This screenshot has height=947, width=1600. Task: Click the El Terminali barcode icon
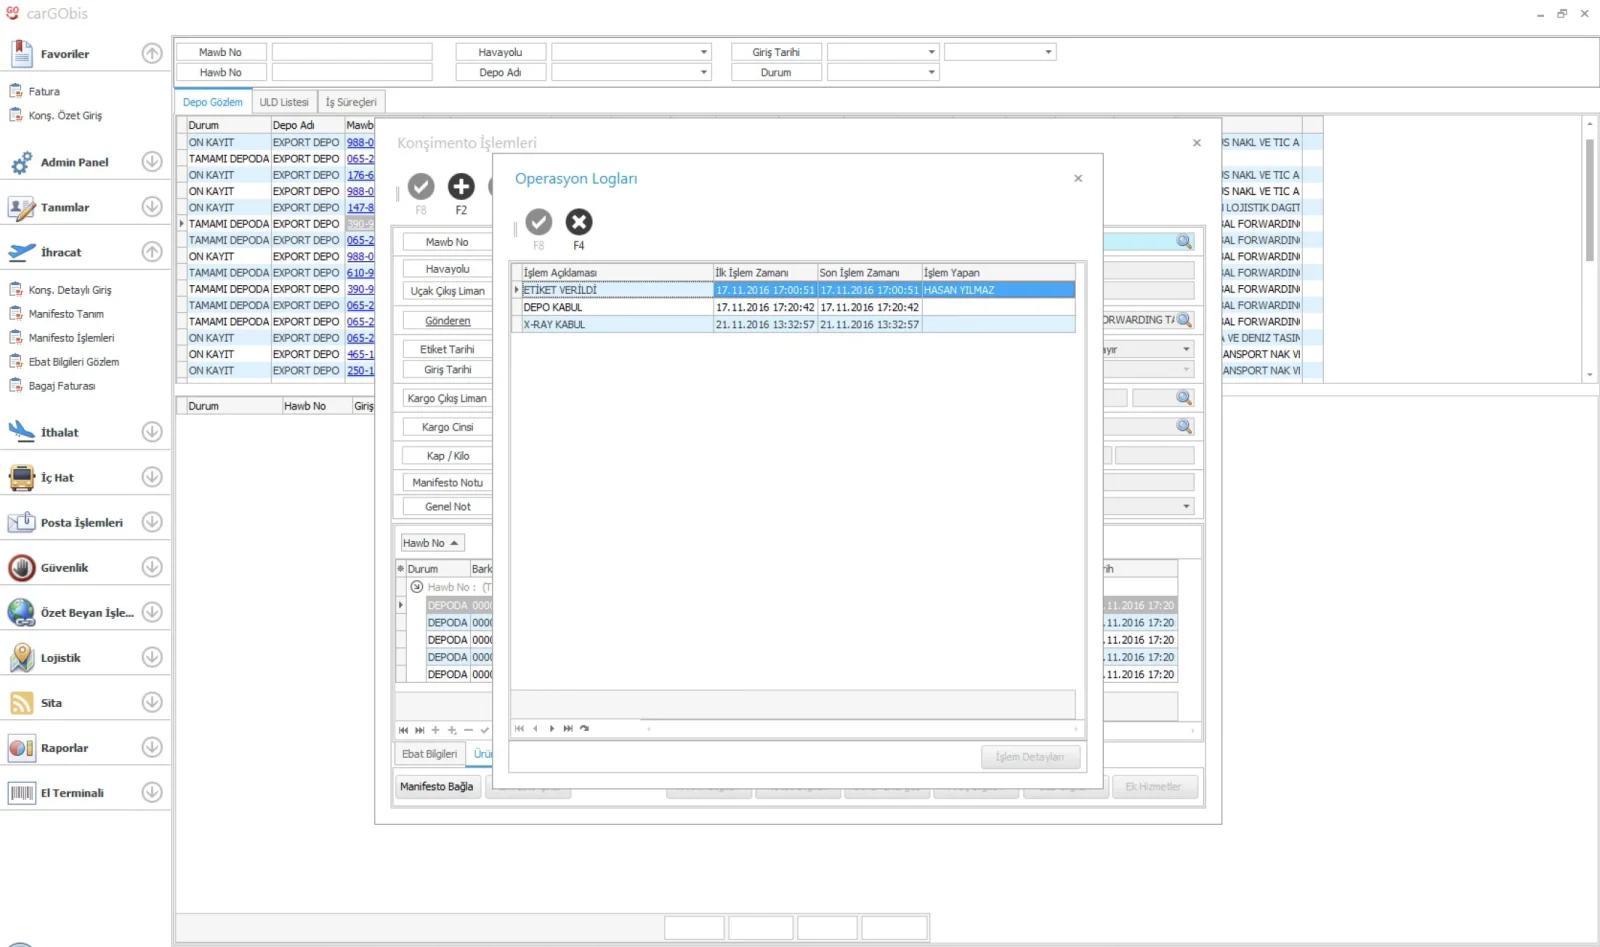[21, 793]
